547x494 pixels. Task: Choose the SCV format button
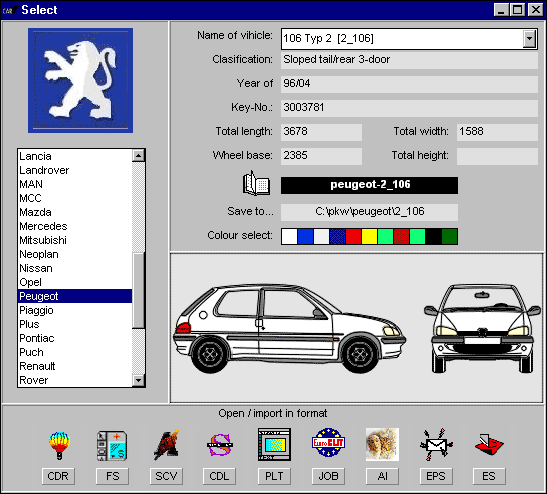pos(166,476)
